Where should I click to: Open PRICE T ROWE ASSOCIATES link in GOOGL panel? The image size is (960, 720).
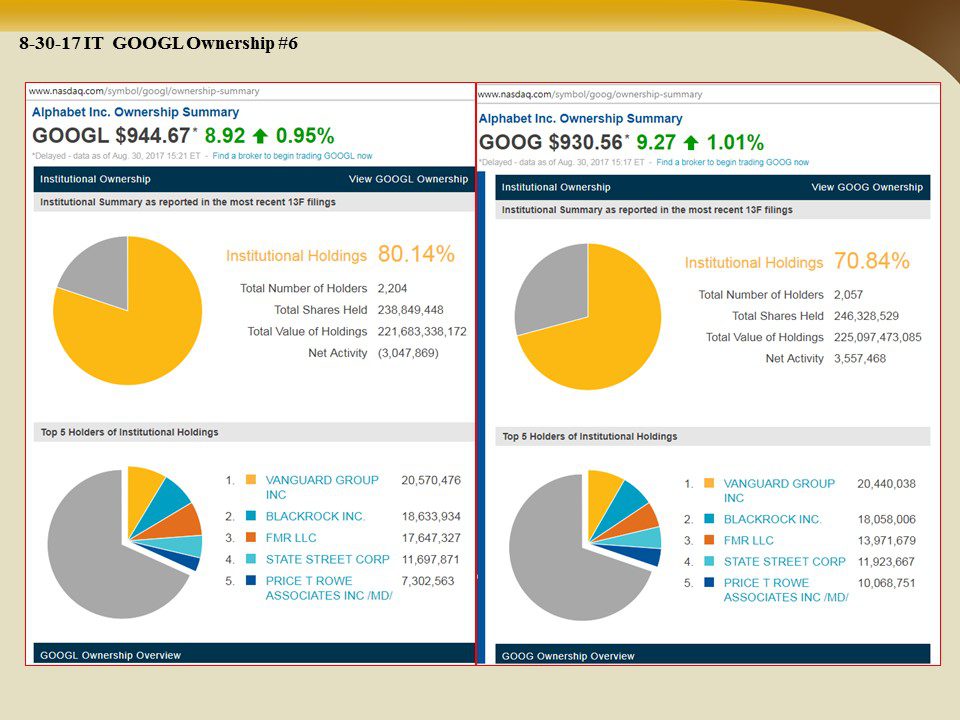pos(329,588)
